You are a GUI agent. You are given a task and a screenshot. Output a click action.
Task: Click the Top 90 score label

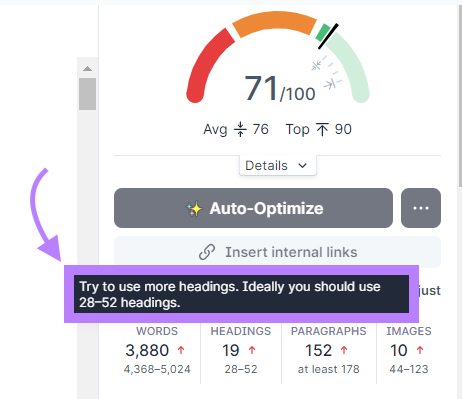coord(319,129)
